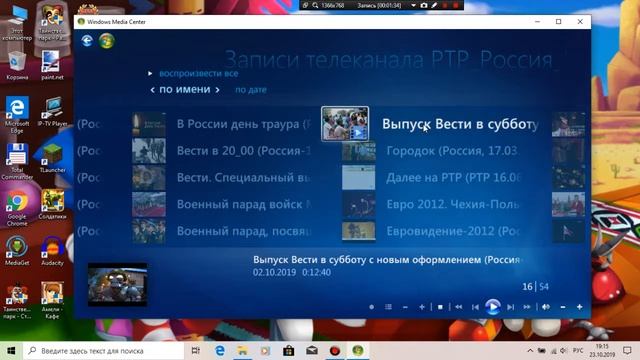
Task: Mute audio with the speaker icon
Action: coord(546,307)
